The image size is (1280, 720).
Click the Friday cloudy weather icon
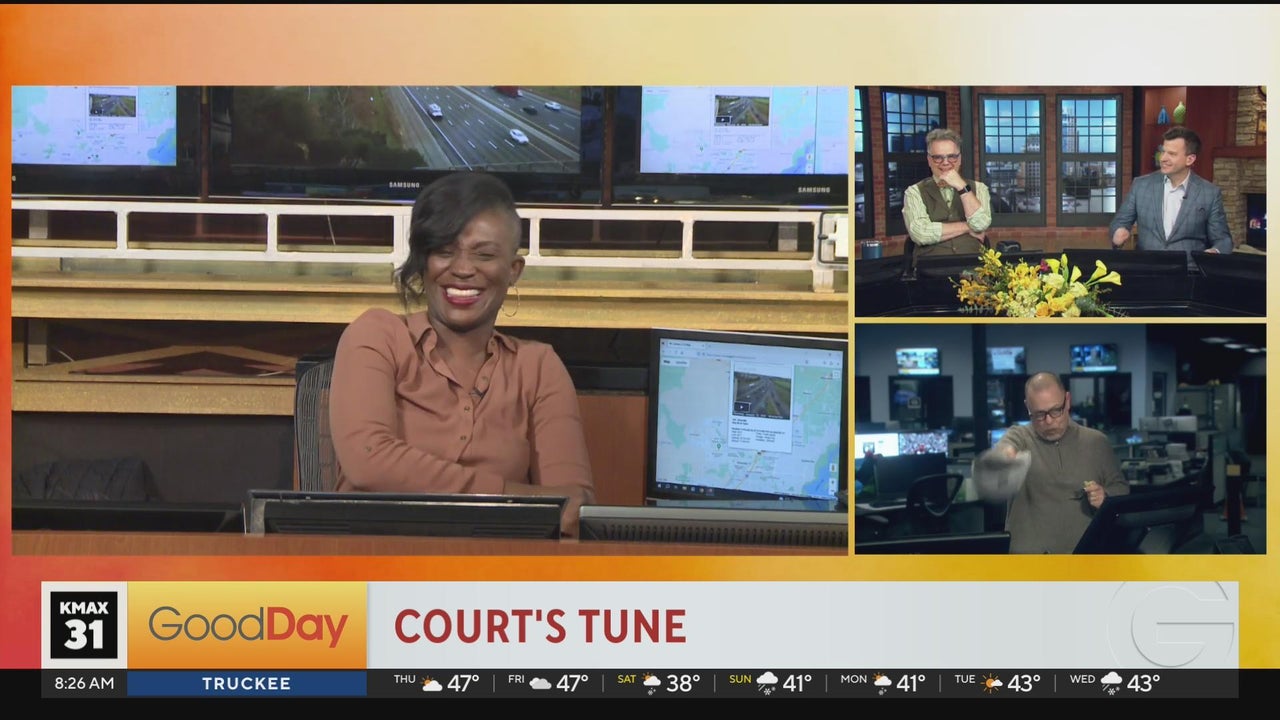[x=540, y=684]
